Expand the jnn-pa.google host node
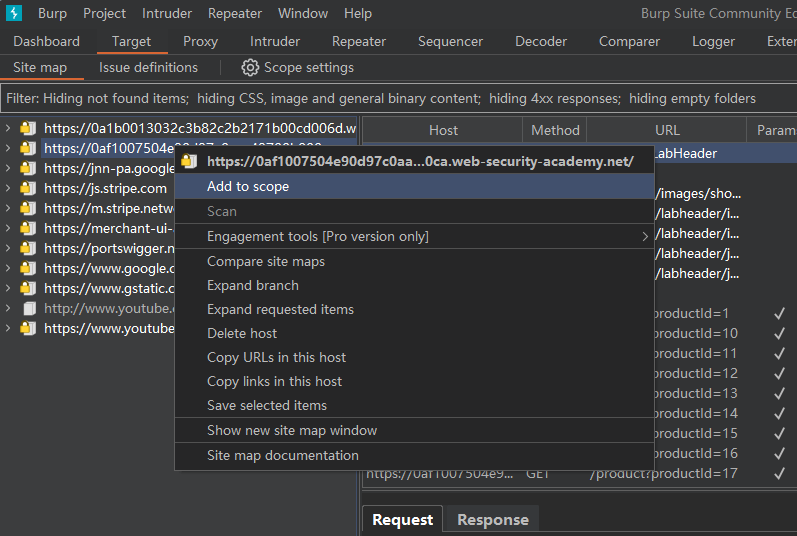 (x=8, y=168)
